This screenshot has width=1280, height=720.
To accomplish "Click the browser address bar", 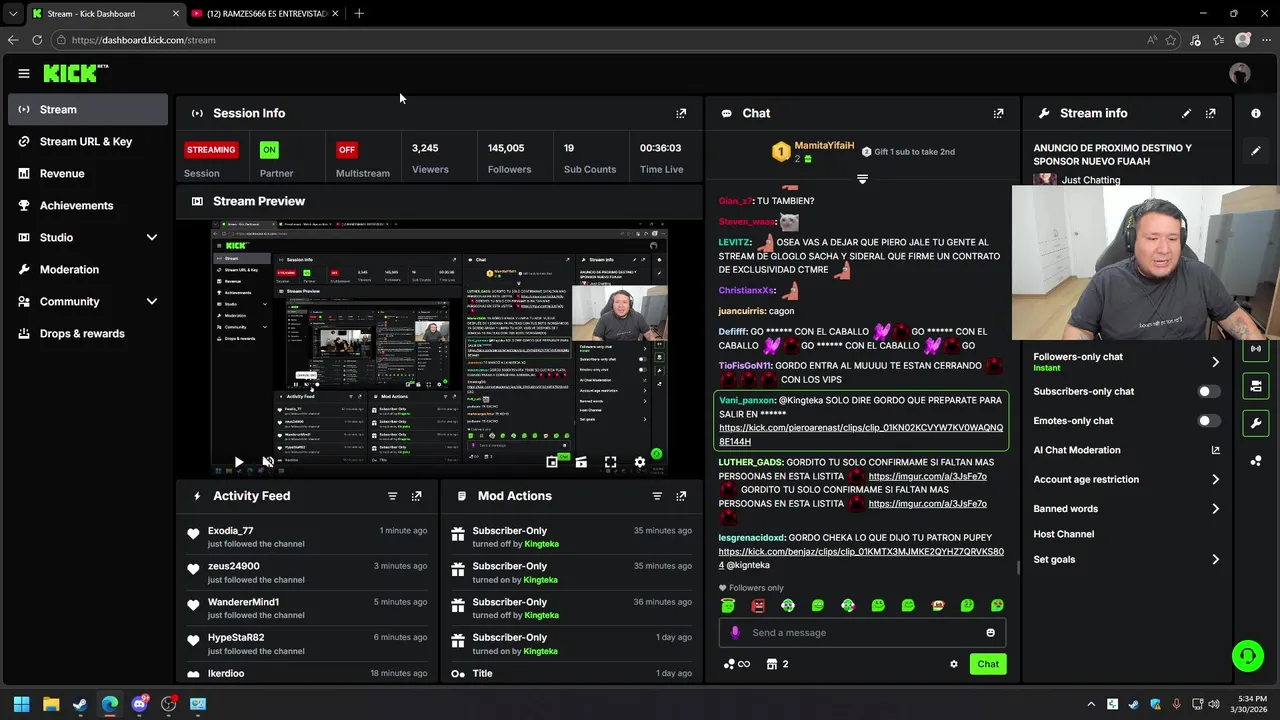I will pos(600,40).
